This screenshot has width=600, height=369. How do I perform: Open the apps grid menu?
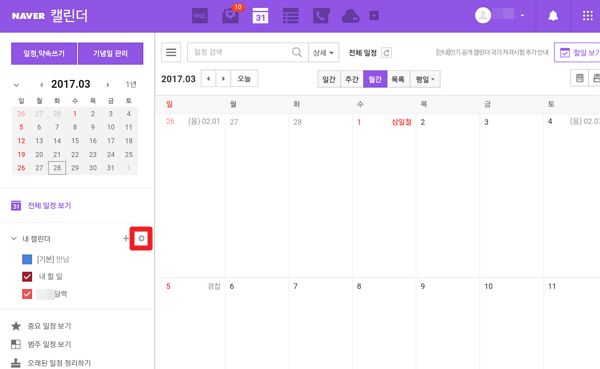point(588,16)
